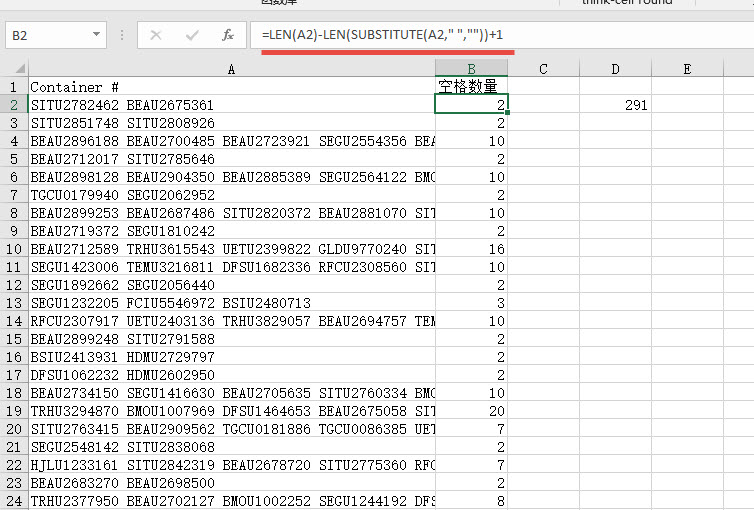
Task: Click the fill handle of cell B2
Action: coord(507,113)
